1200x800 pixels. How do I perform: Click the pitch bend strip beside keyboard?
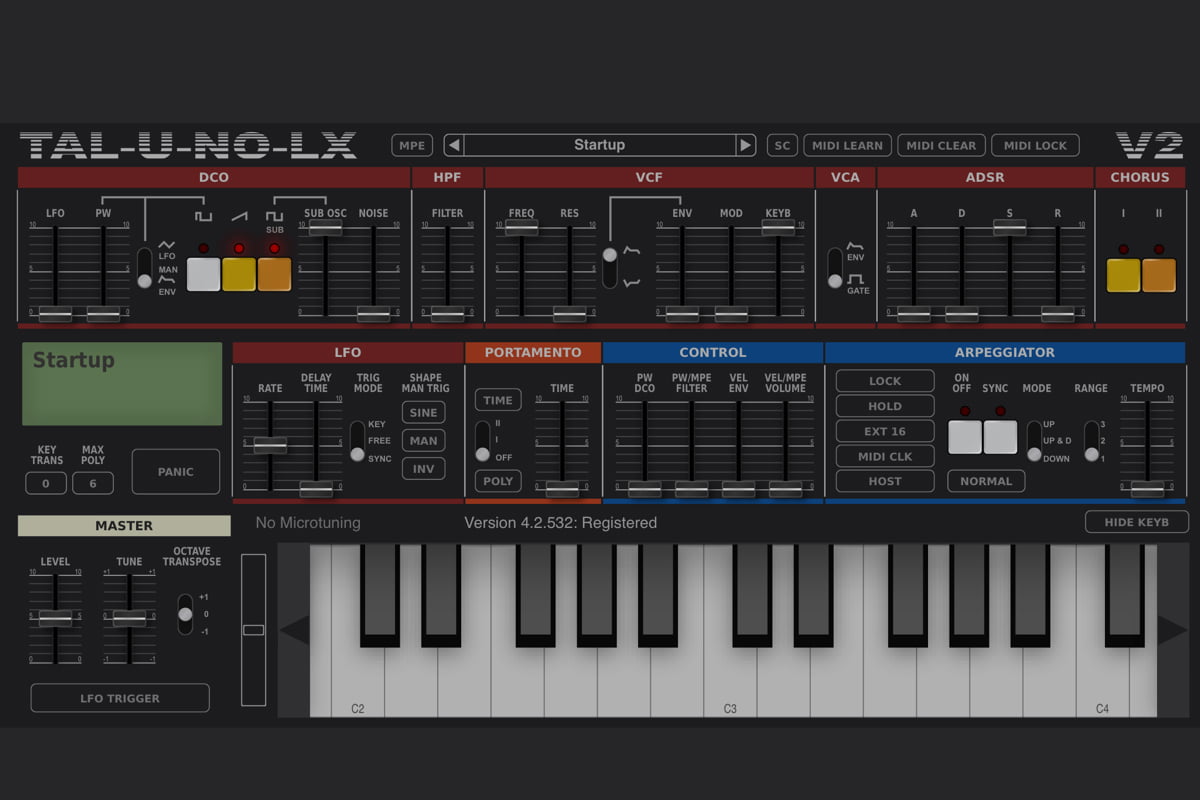pos(254,630)
